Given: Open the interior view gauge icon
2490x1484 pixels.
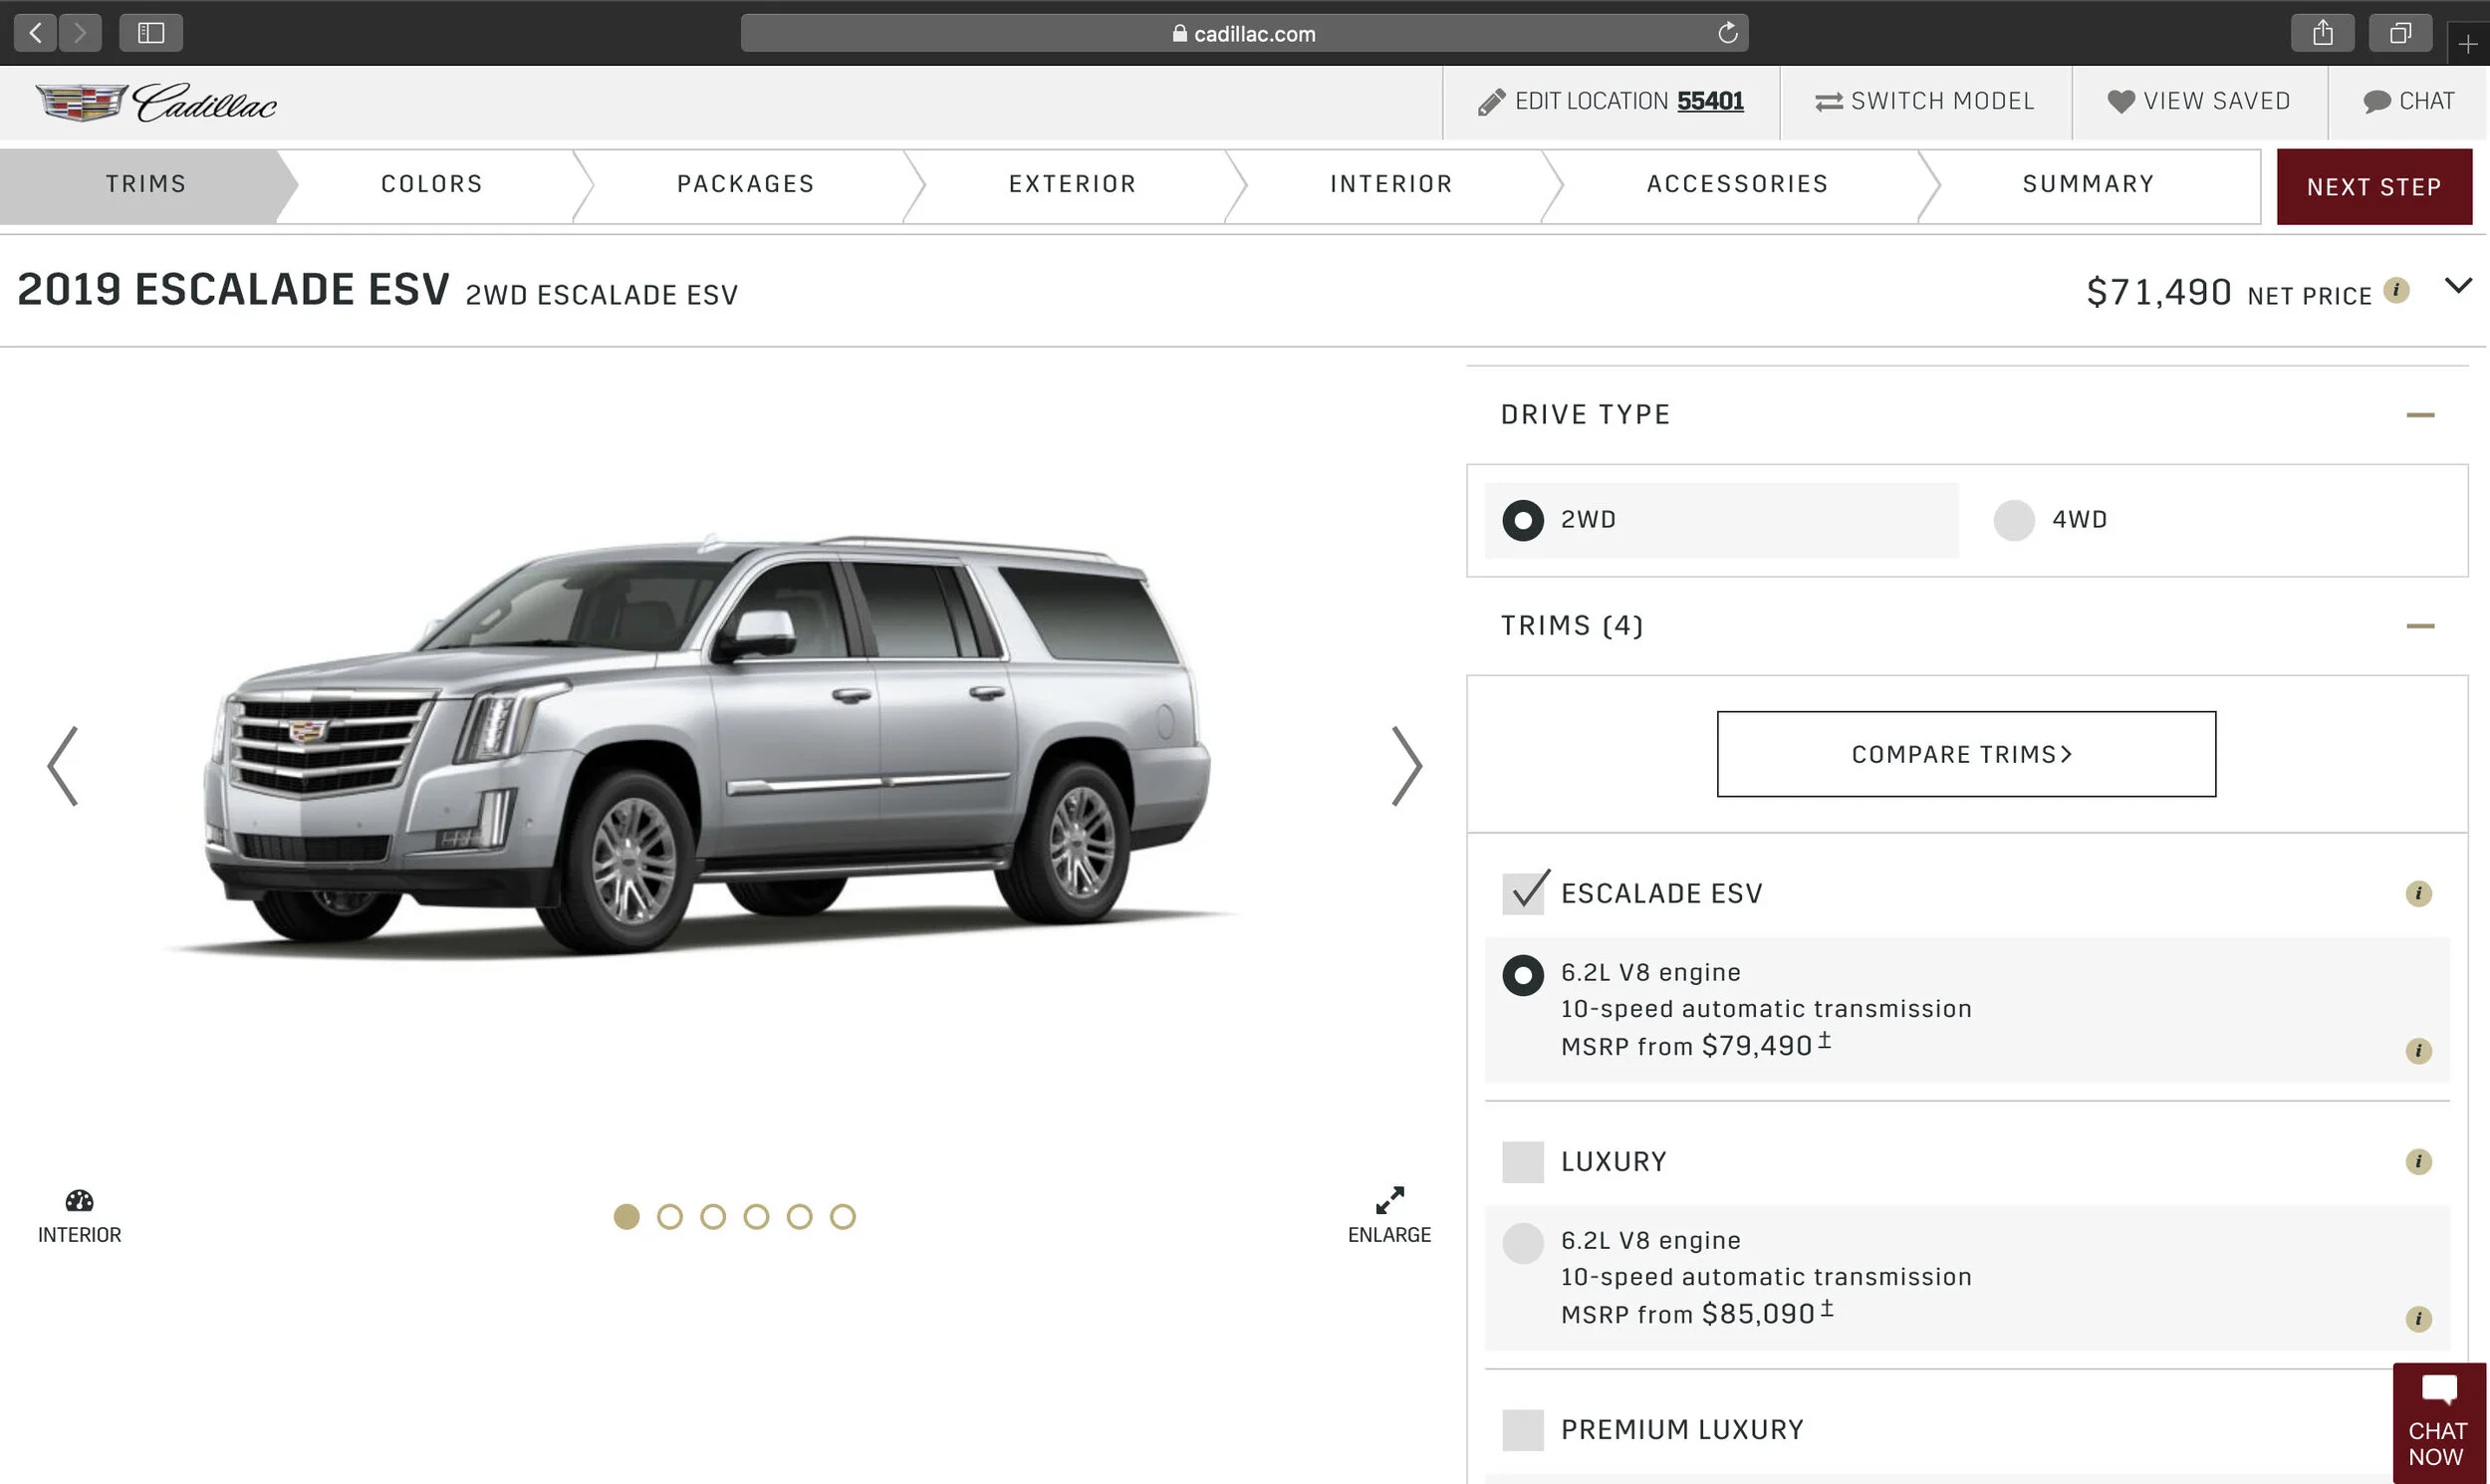Looking at the screenshot, I should (x=80, y=1201).
